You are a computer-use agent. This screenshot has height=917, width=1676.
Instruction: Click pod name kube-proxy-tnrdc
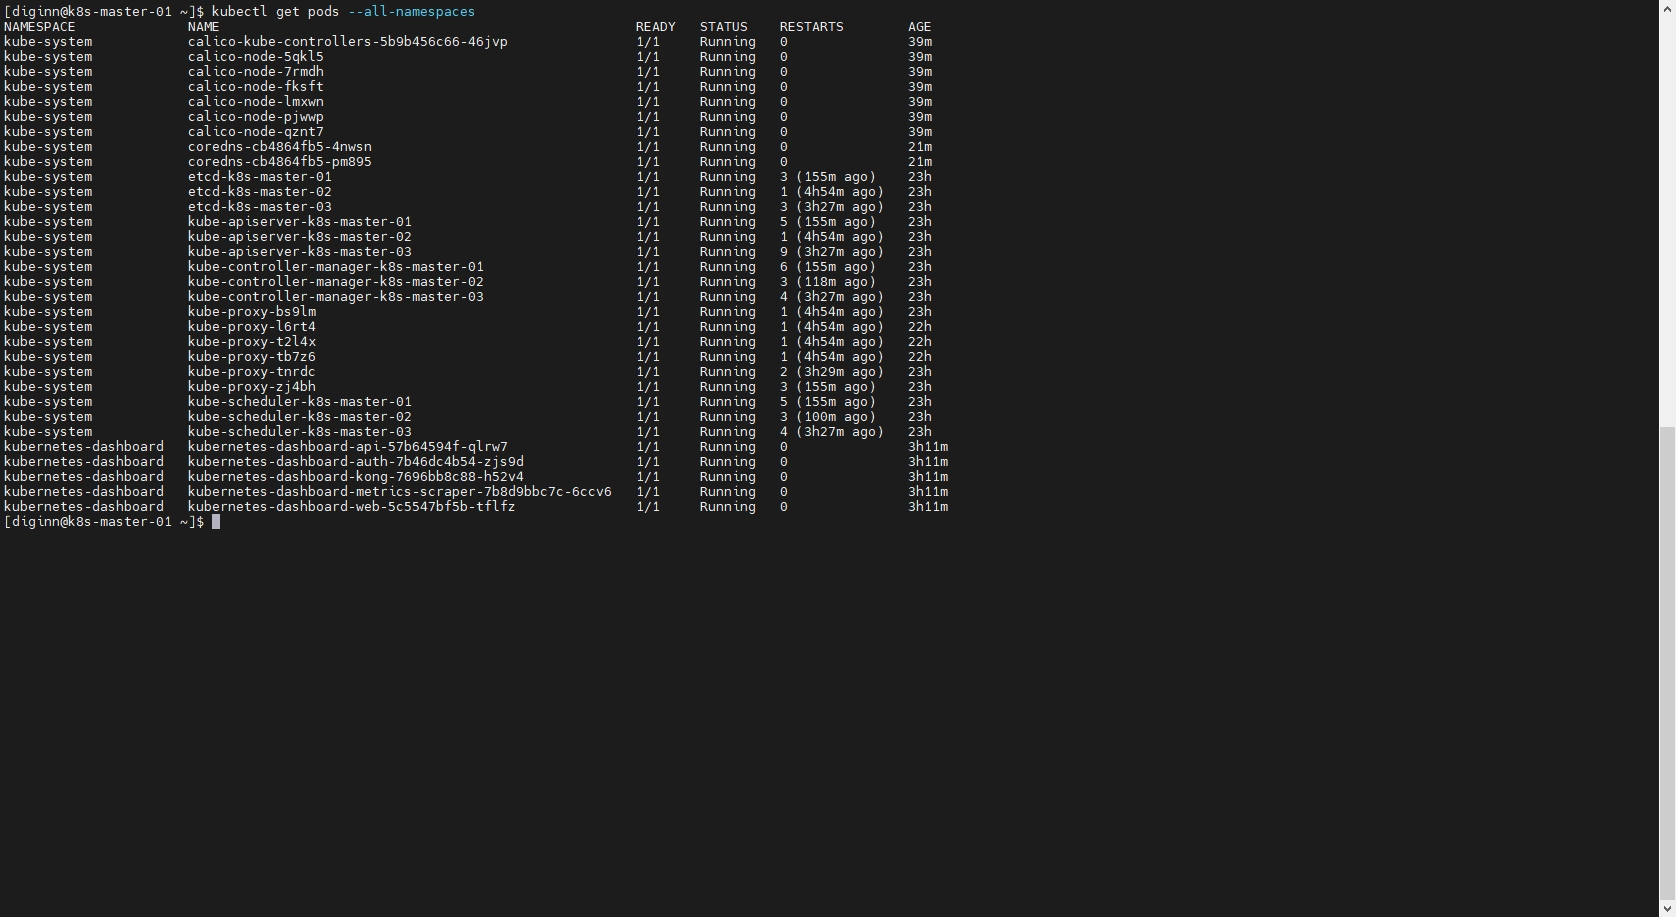coord(251,372)
